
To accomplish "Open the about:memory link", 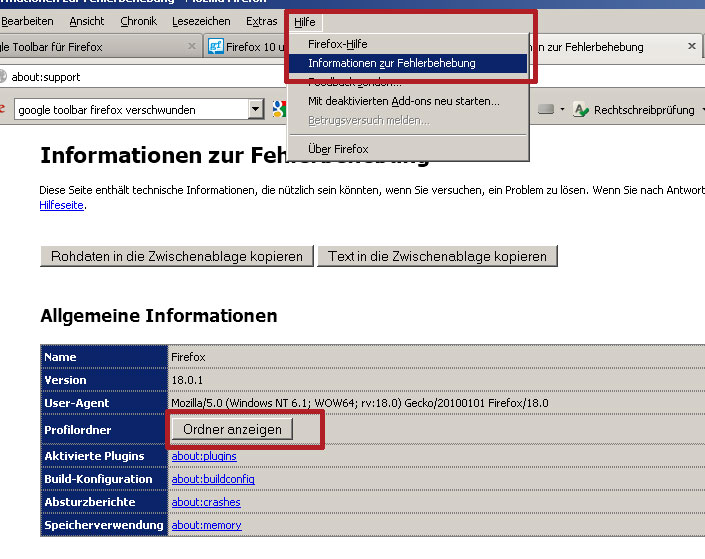I will (206, 525).
